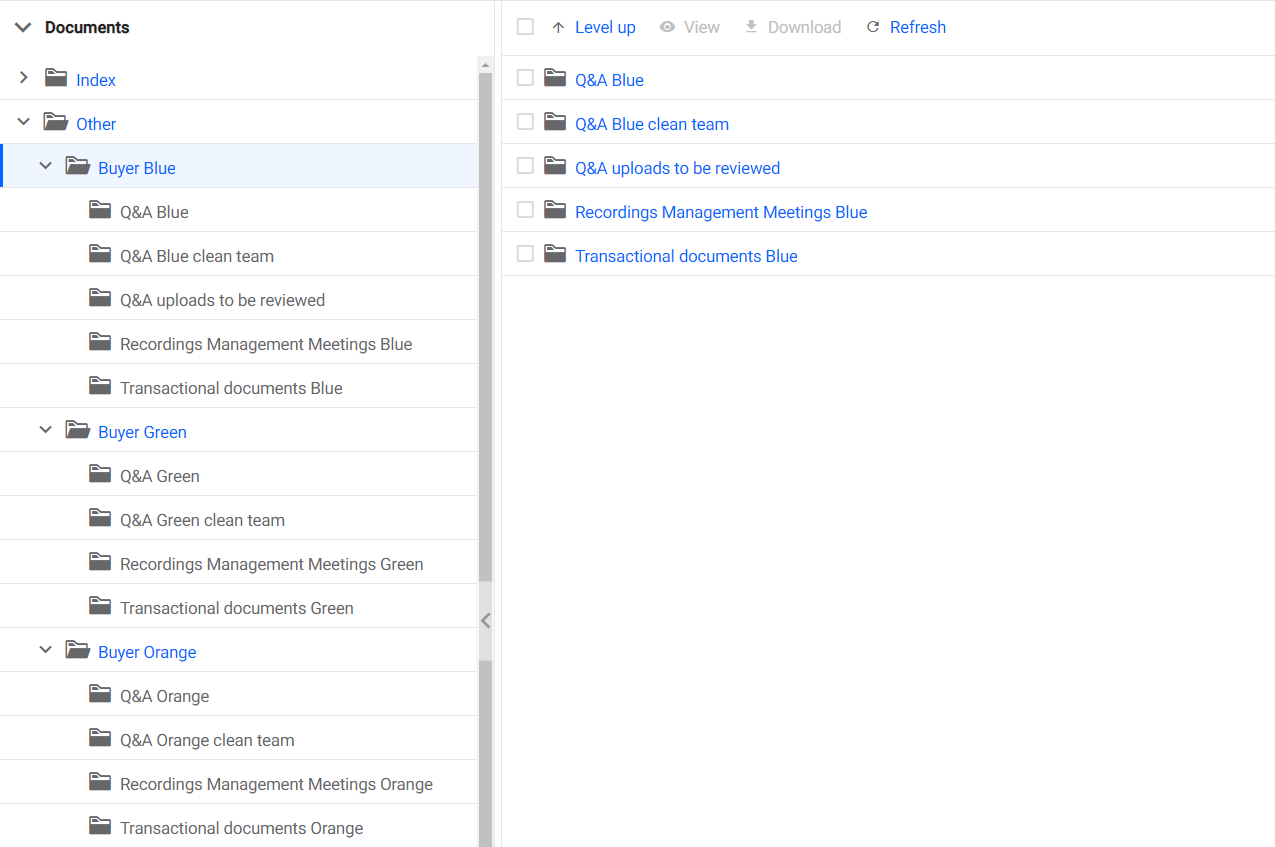
Task: Open the Q&A uploads to be reviewed link
Action: click(x=677, y=168)
